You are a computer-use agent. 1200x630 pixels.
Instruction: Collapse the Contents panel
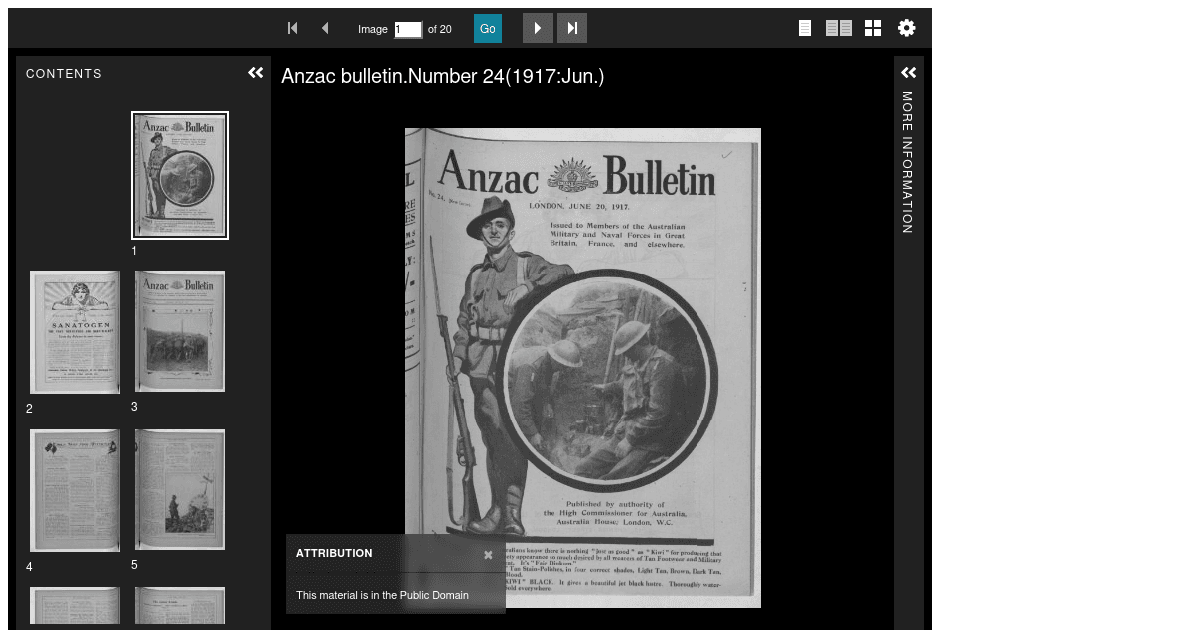tap(256, 72)
